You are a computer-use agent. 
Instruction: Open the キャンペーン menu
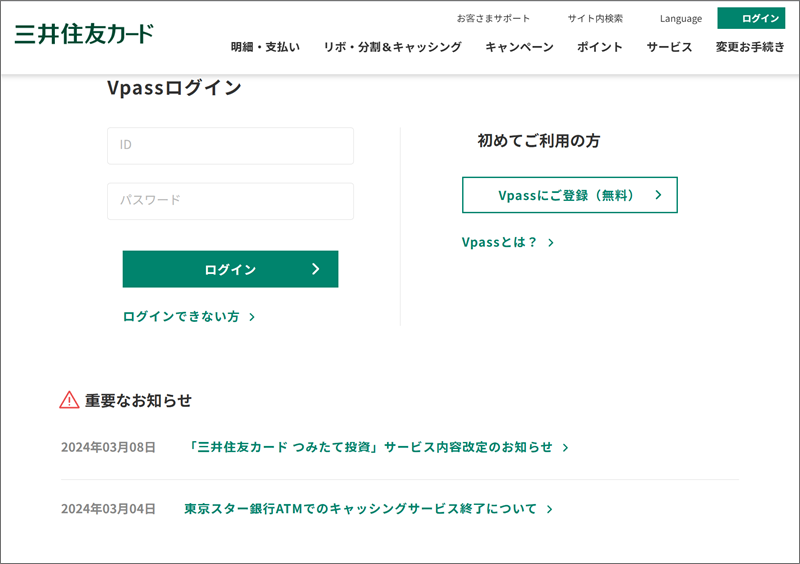[x=519, y=47]
